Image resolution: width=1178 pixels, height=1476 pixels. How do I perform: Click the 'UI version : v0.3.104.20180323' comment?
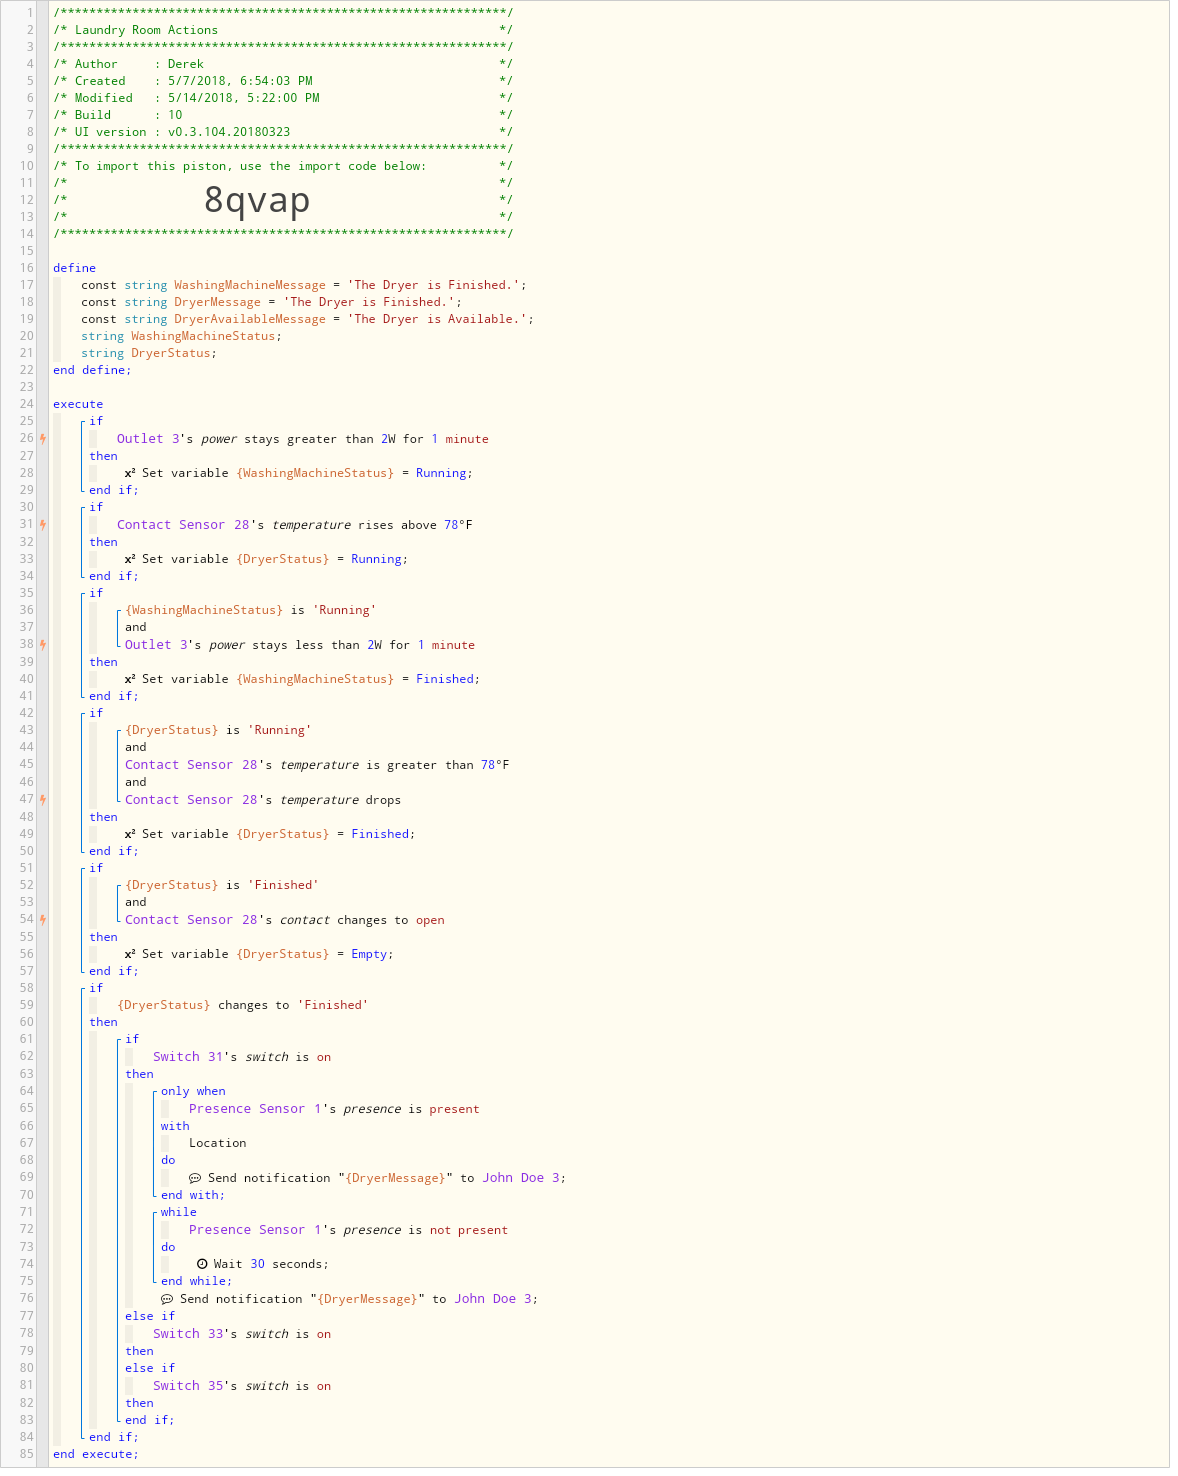pyautogui.click(x=182, y=132)
